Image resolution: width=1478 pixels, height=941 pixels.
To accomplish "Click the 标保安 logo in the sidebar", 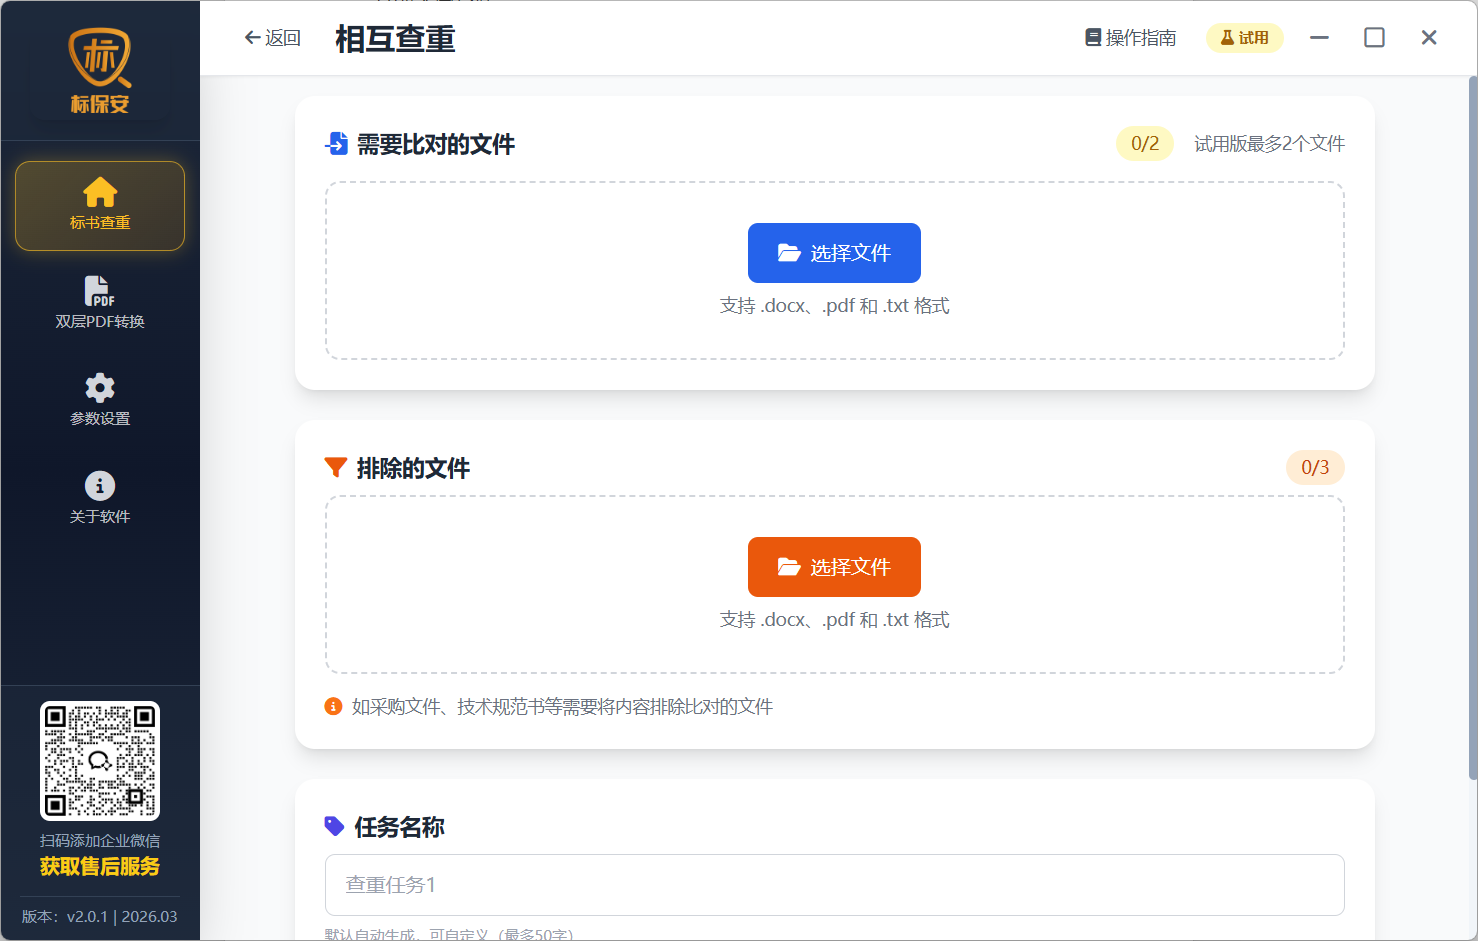I will point(100,71).
